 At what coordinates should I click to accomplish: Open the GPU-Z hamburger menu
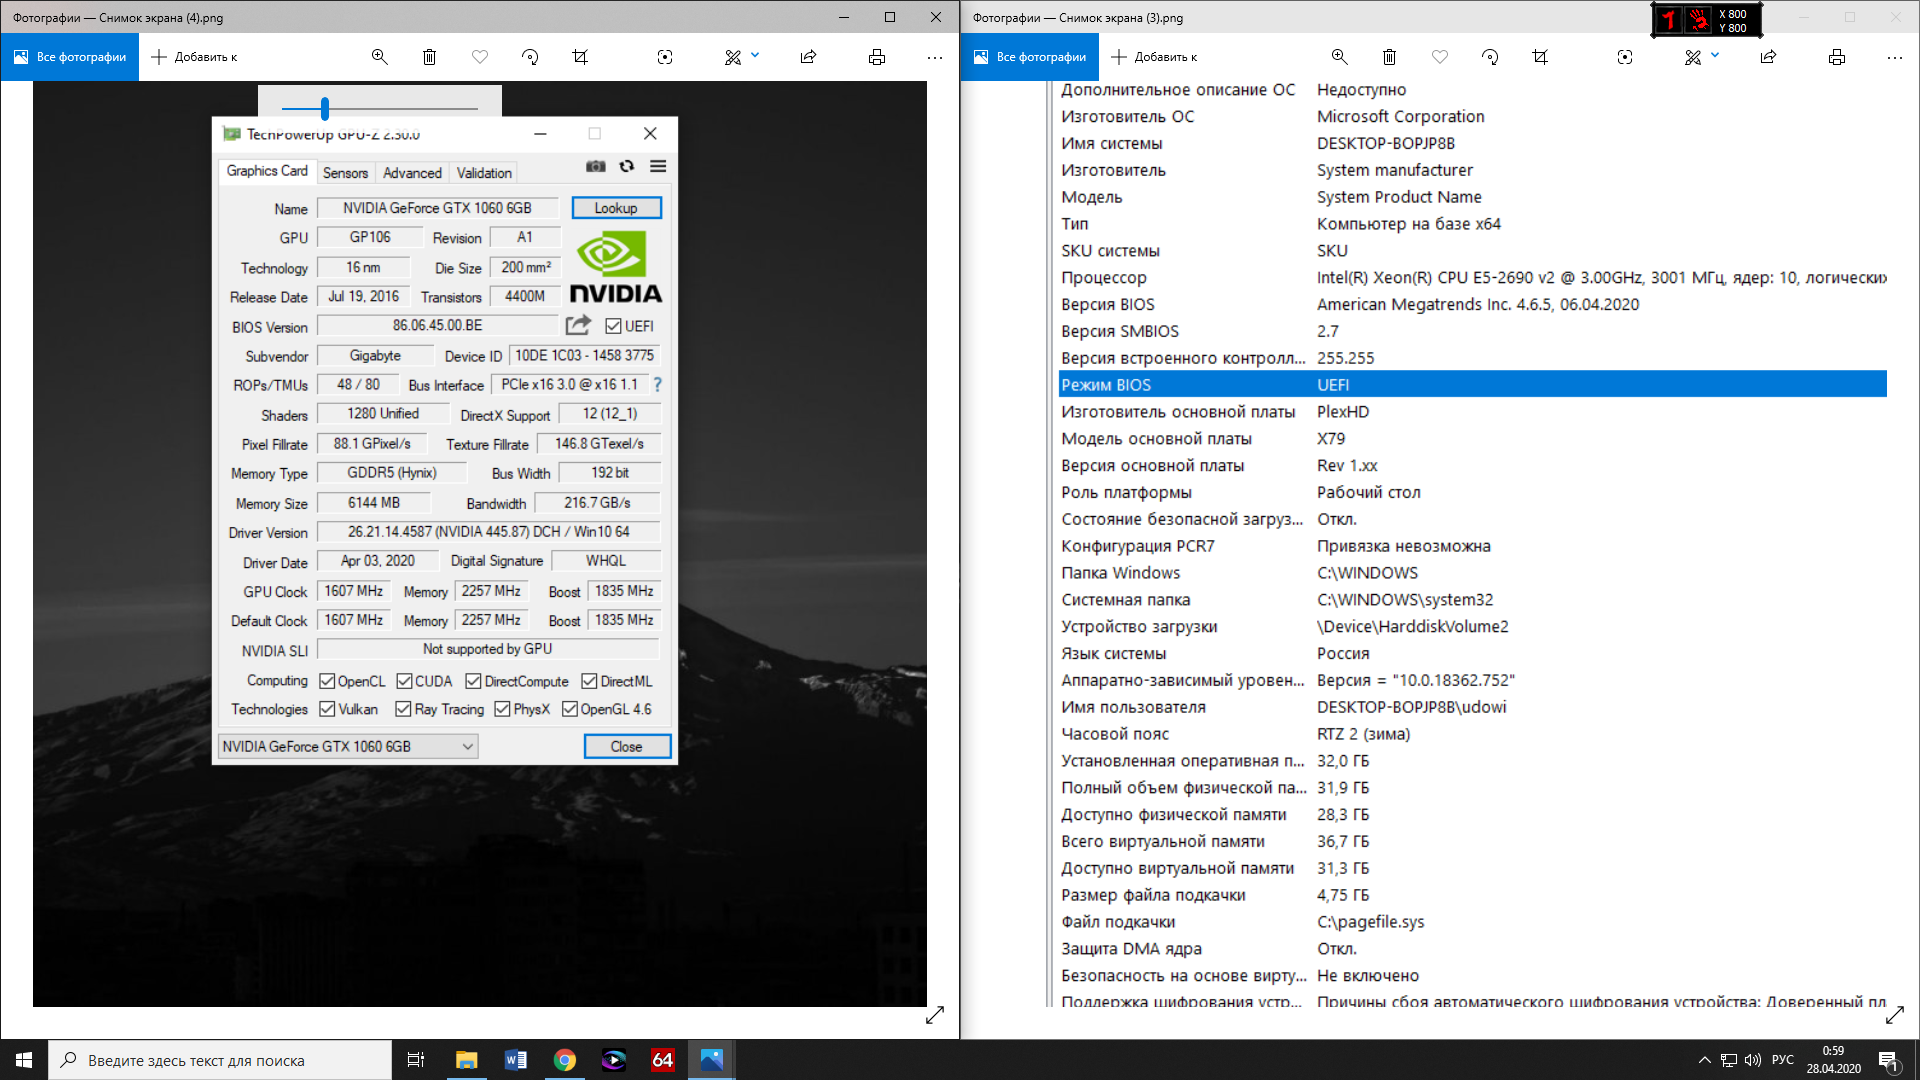click(x=658, y=166)
